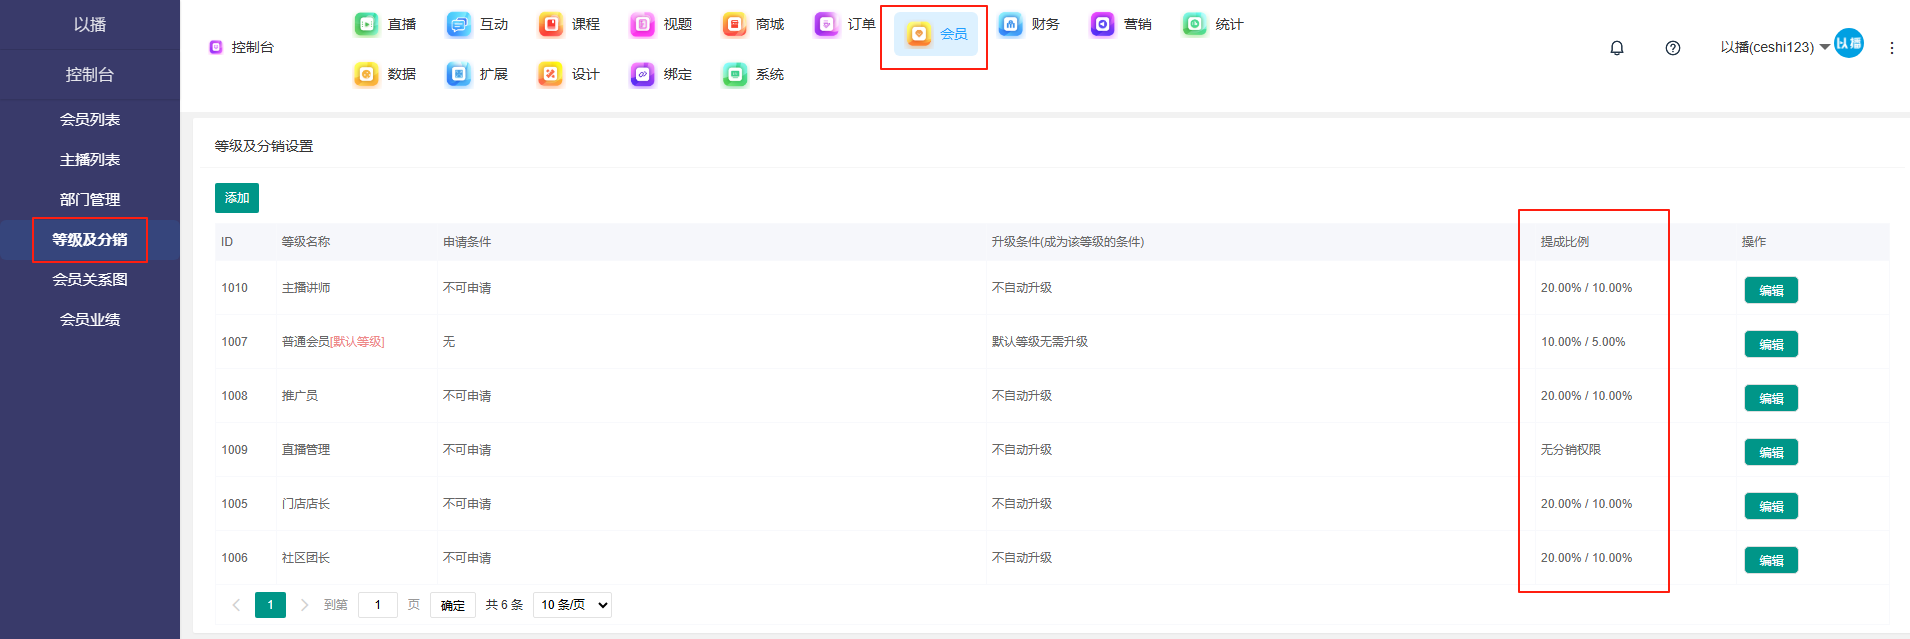Image resolution: width=1910 pixels, height=639 pixels.
Task: Open the help question mark icon
Action: (1673, 48)
